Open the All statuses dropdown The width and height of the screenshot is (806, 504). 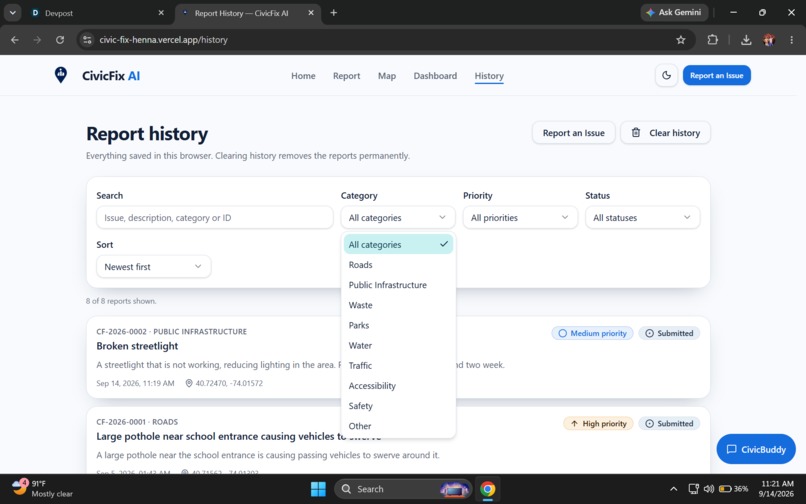pos(642,218)
